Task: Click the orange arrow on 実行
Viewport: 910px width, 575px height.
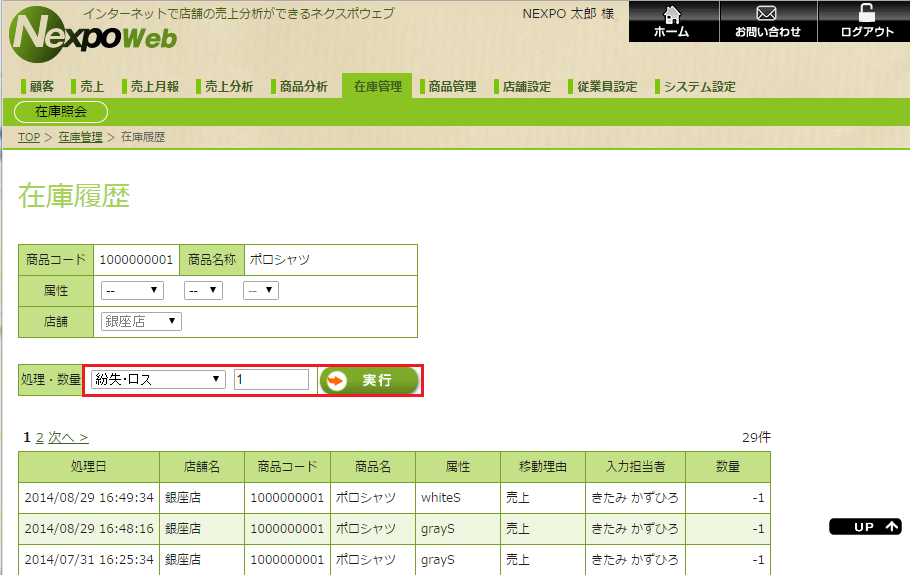Action: (336, 381)
